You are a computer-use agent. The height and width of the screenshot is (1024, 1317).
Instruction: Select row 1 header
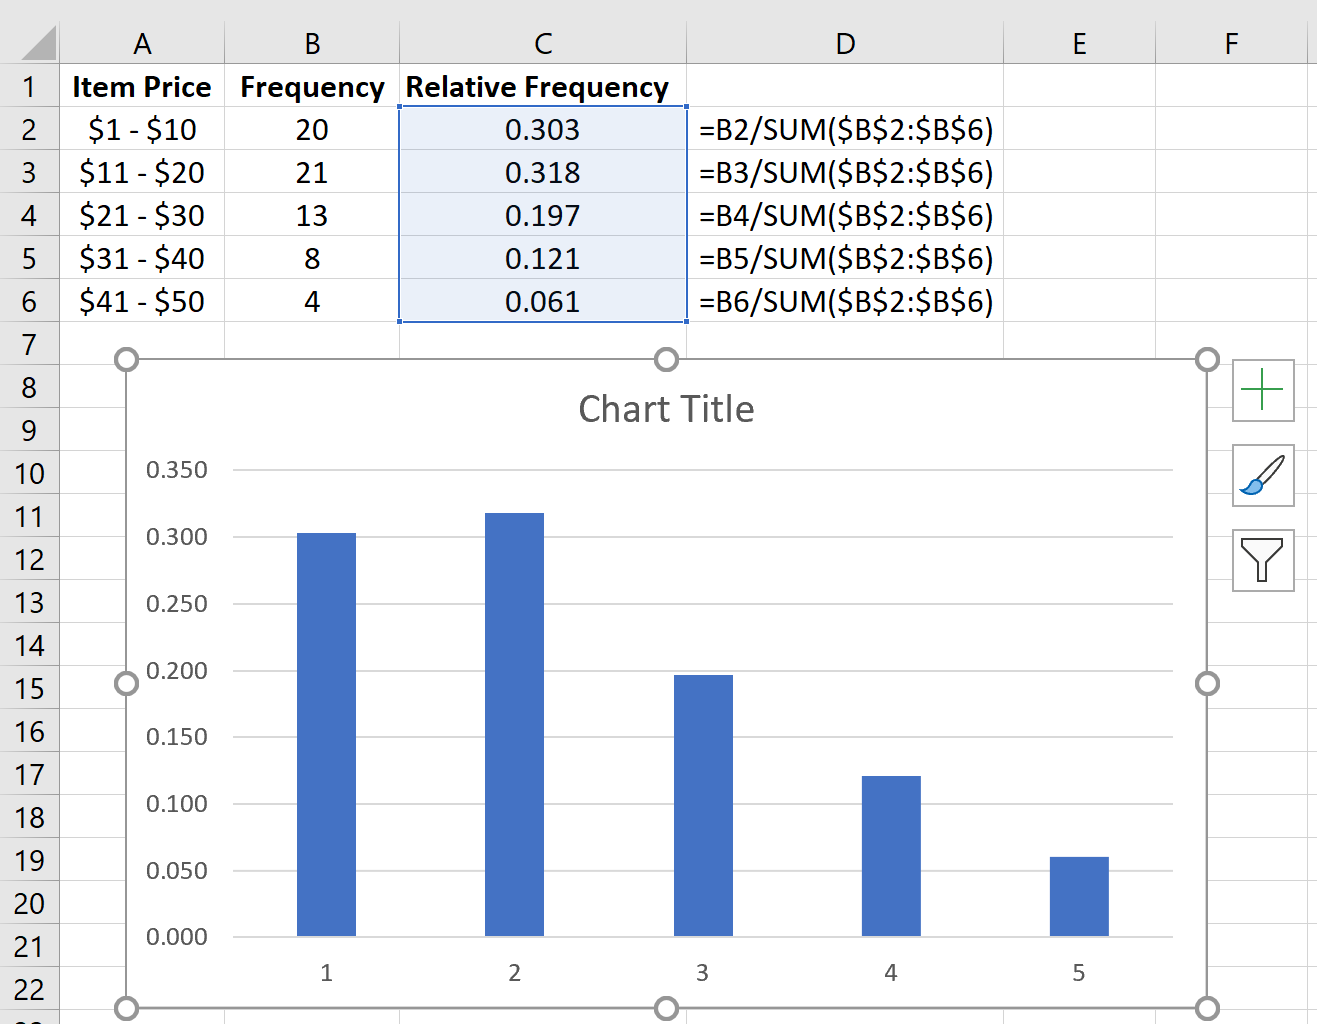click(29, 87)
